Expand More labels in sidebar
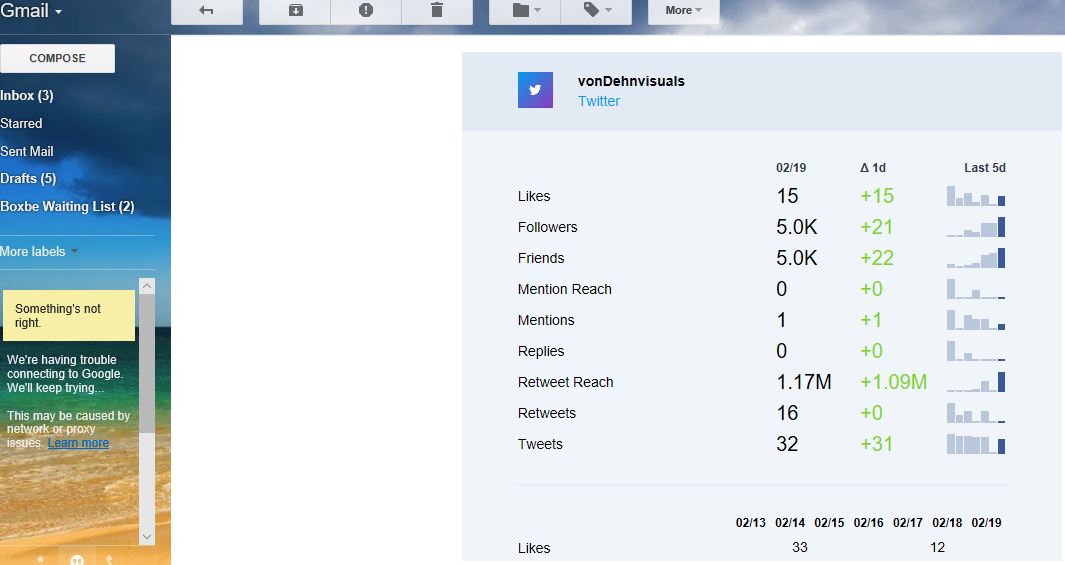 39,252
